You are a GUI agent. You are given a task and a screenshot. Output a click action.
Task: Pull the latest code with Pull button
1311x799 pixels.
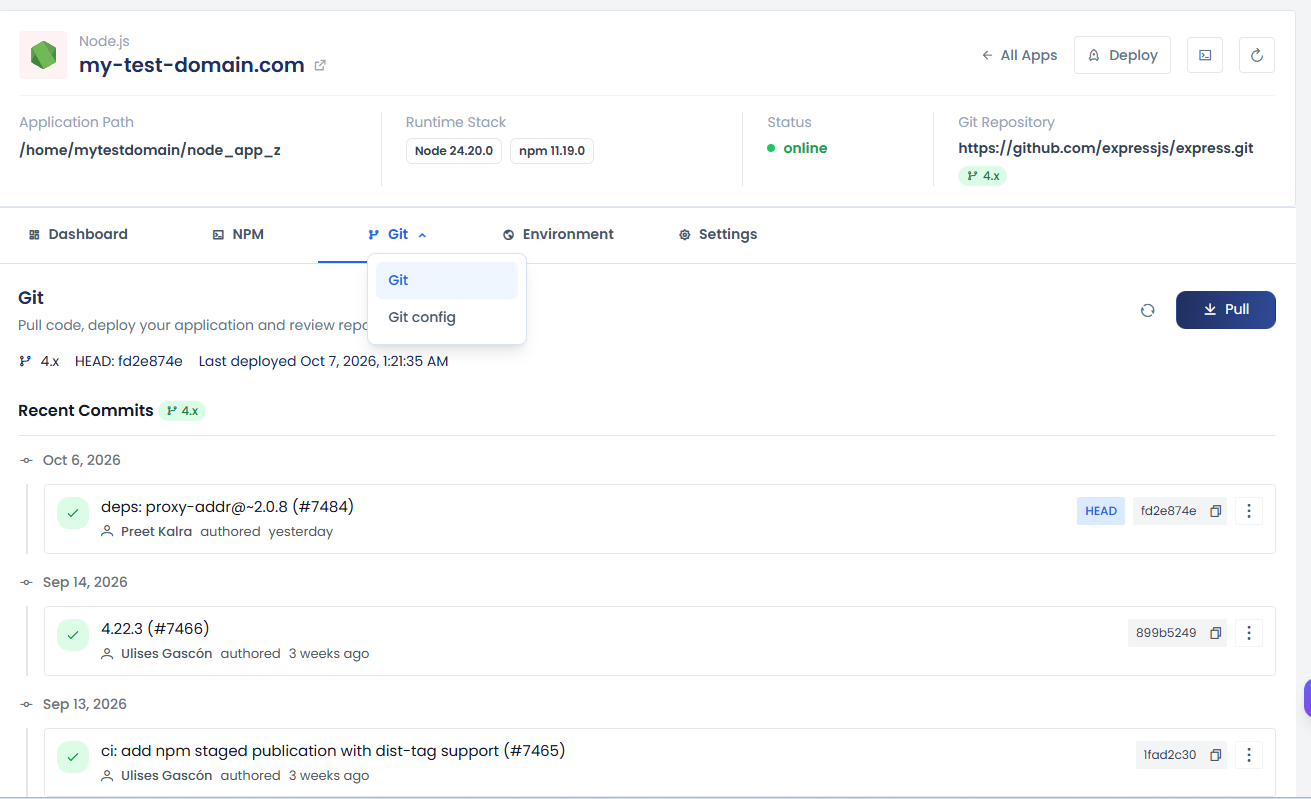(x=1226, y=310)
